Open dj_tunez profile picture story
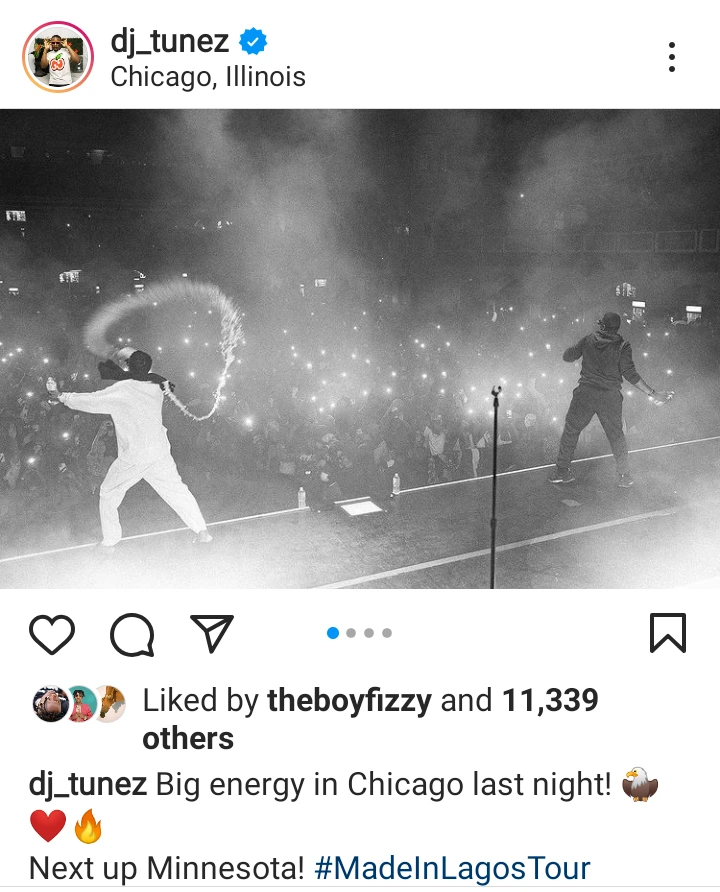The width and height of the screenshot is (720, 892). click(58, 57)
